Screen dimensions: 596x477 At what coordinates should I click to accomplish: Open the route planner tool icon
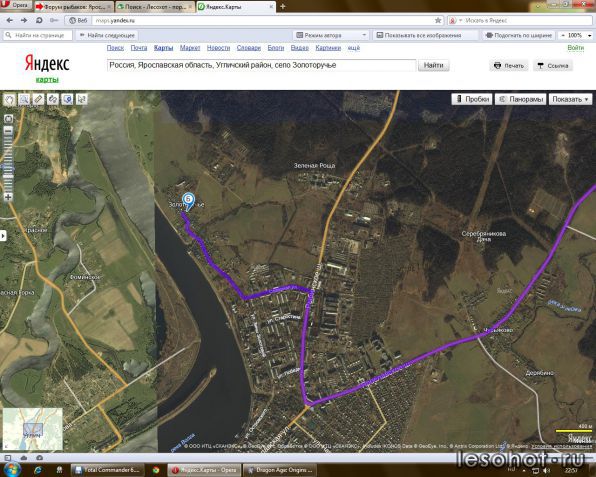point(53,100)
